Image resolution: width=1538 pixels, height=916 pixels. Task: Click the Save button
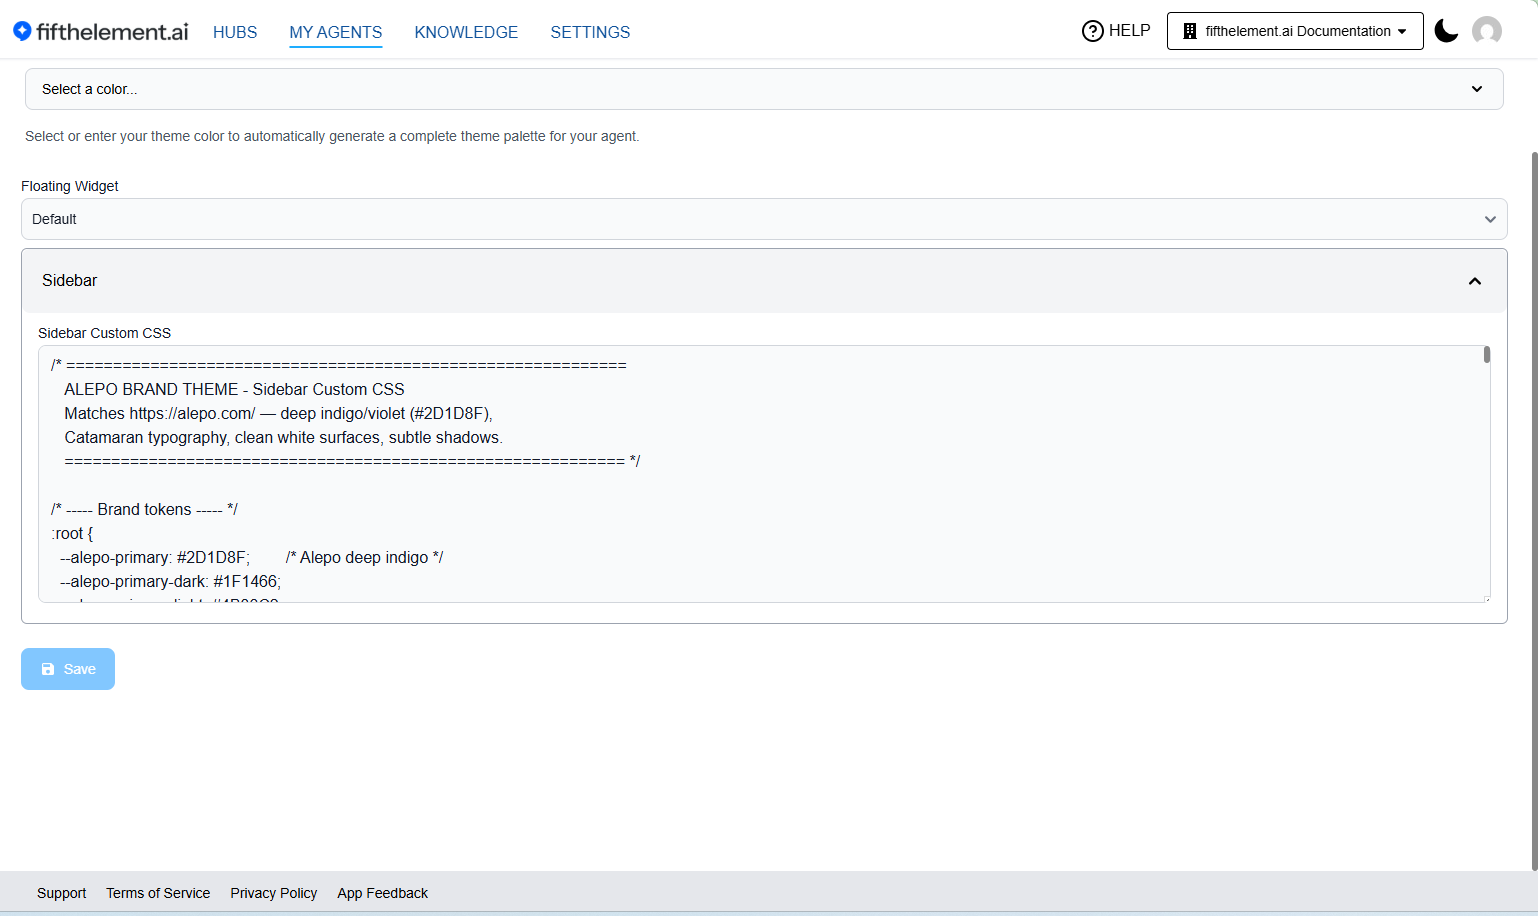[68, 669]
